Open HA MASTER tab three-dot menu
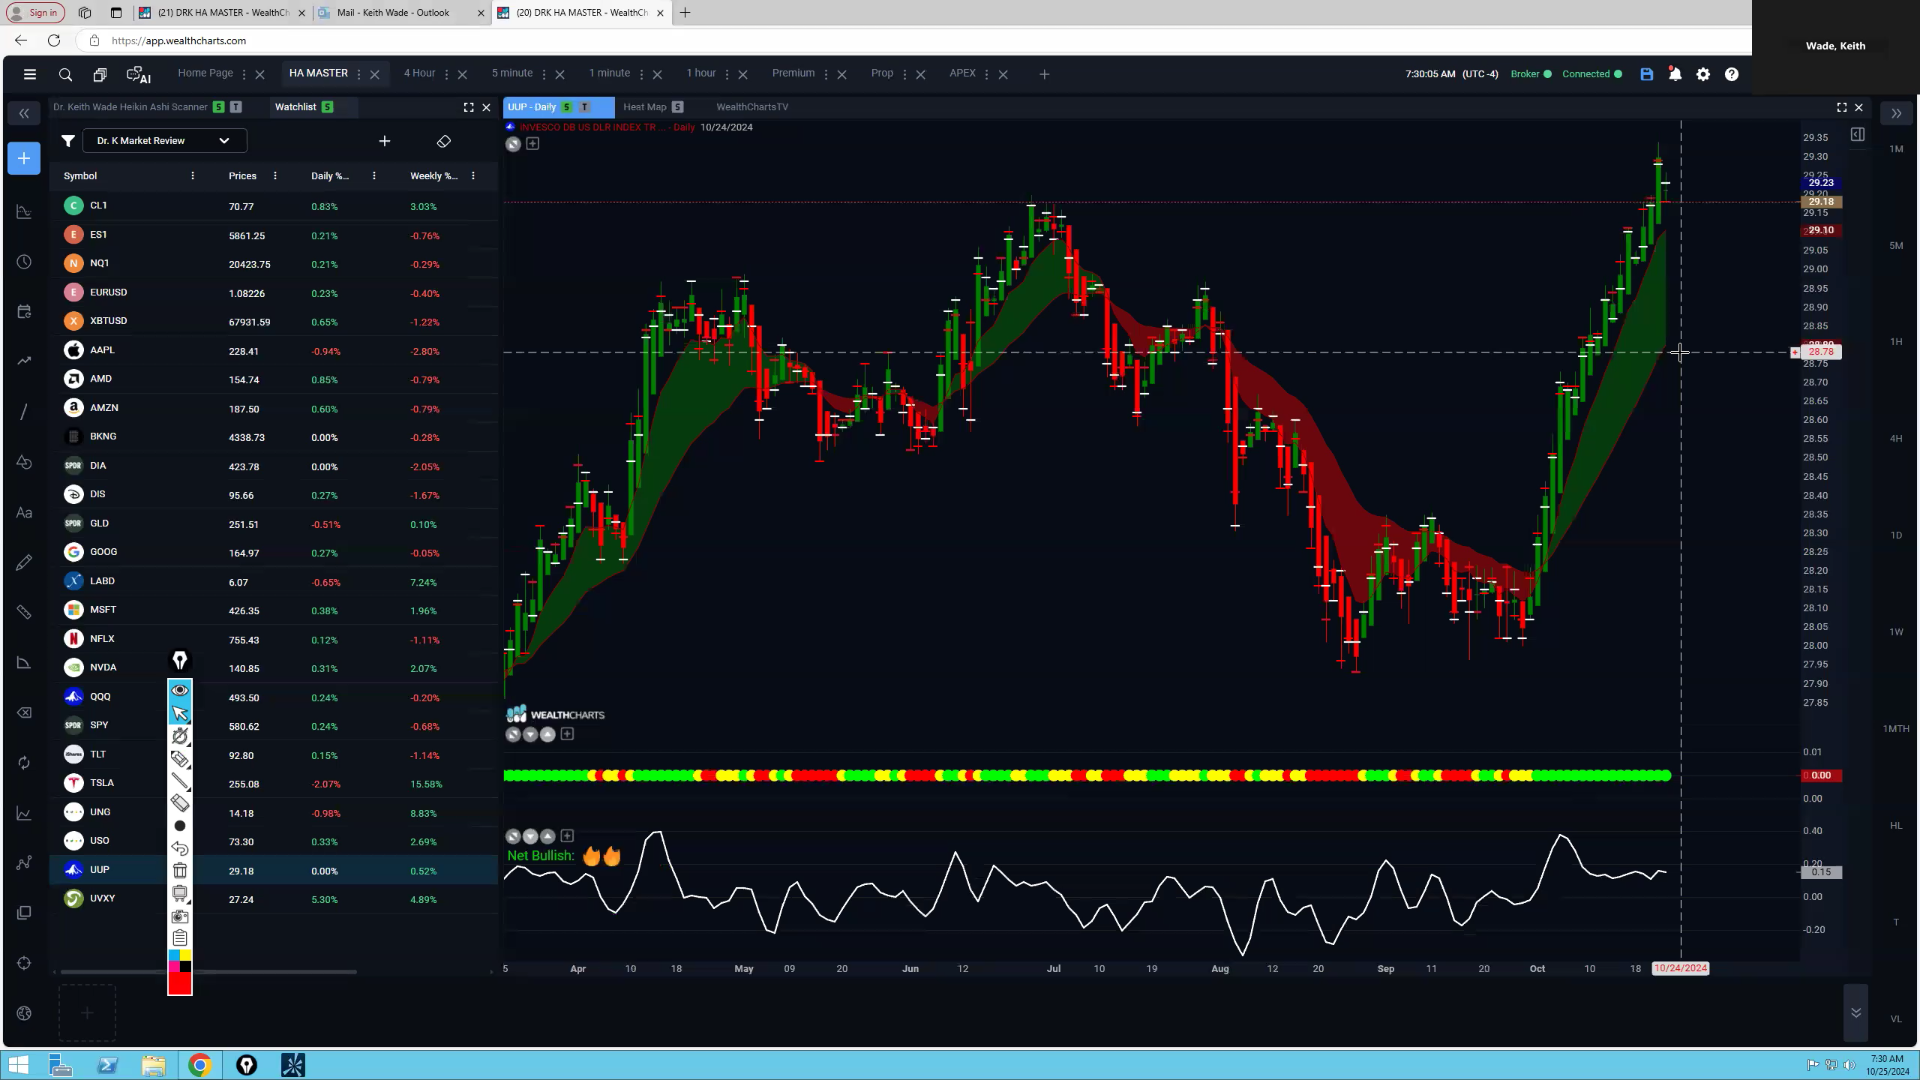This screenshot has height=1080, width=1920. point(359,74)
